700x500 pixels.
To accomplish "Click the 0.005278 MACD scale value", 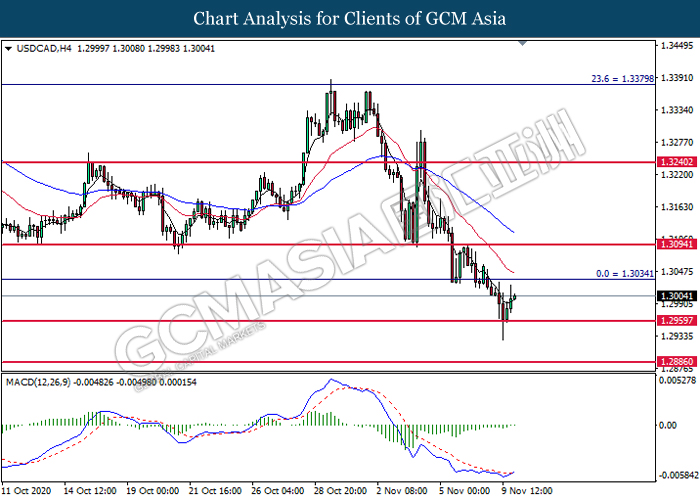I will point(678,380).
